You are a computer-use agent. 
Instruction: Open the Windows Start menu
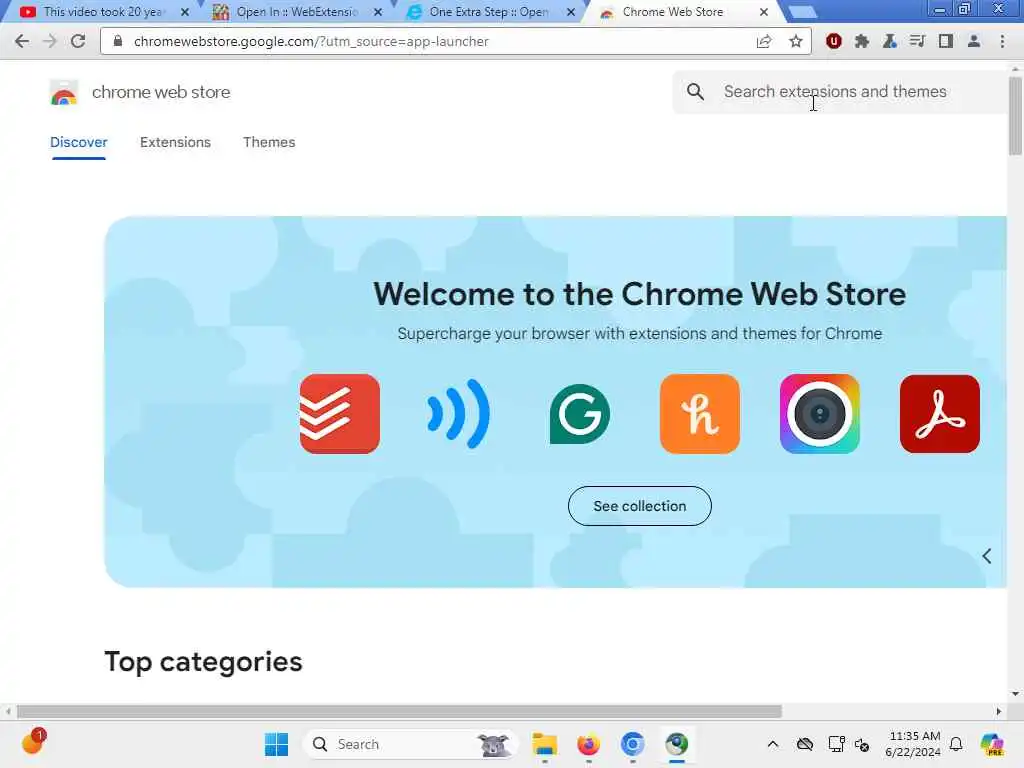point(276,744)
